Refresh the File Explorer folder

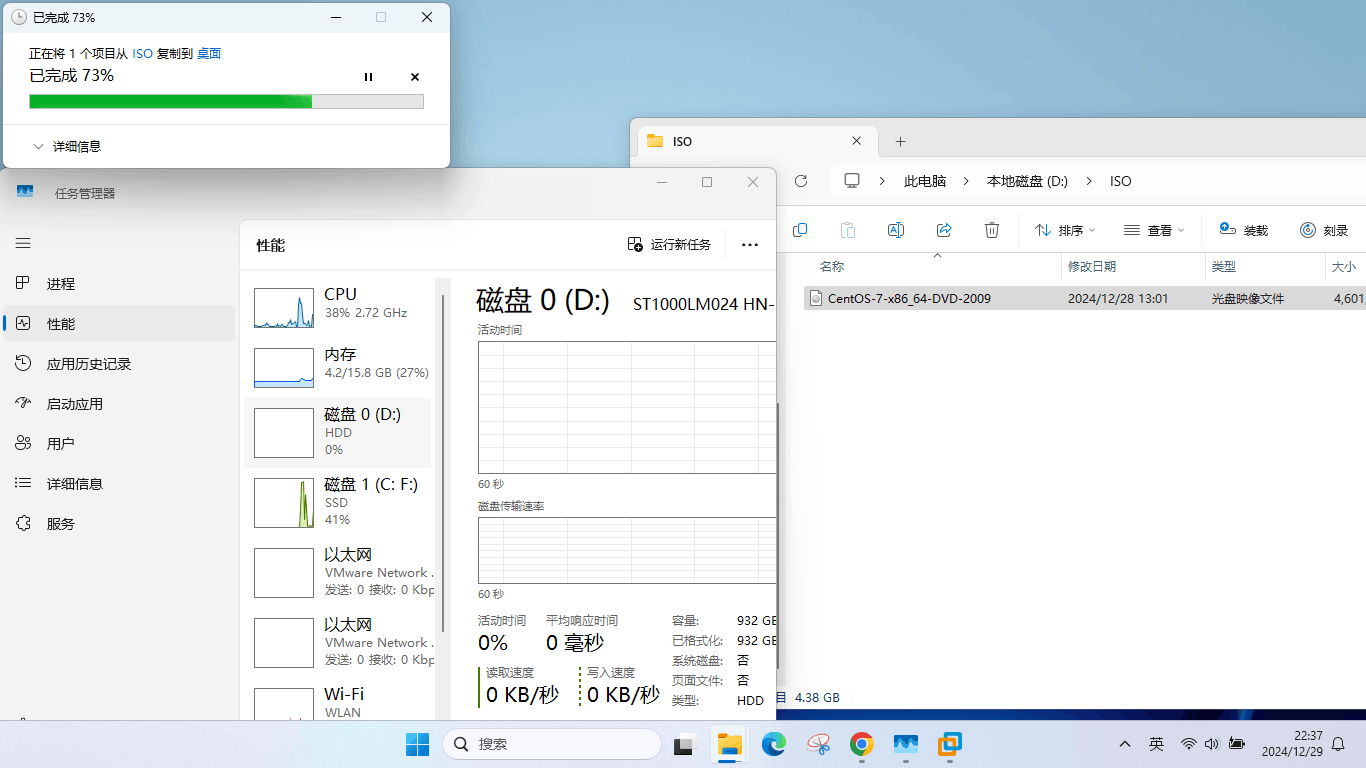801,181
